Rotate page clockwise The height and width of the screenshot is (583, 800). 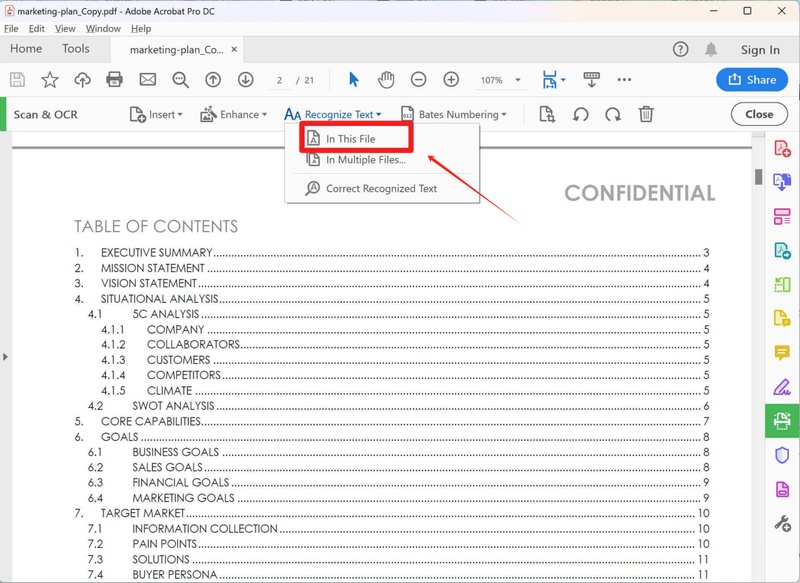tap(613, 114)
